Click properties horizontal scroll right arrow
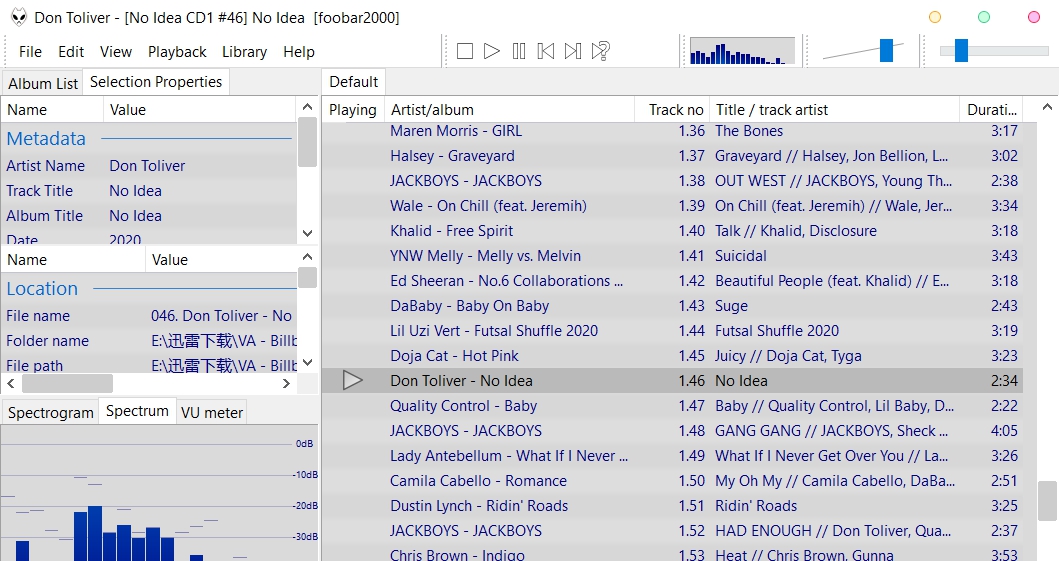This screenshot has height=561, width=1059. pos(286,383)
